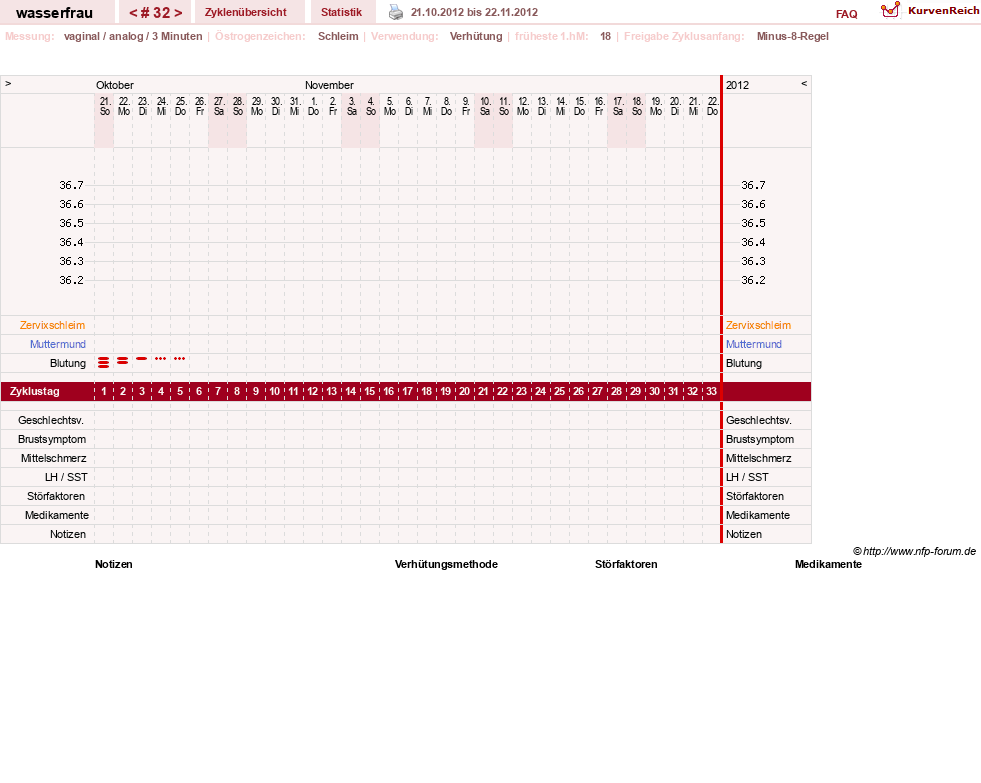Click the 2012 year label
The width and height of the screenshot is (981, 783).
pos(737,85)
